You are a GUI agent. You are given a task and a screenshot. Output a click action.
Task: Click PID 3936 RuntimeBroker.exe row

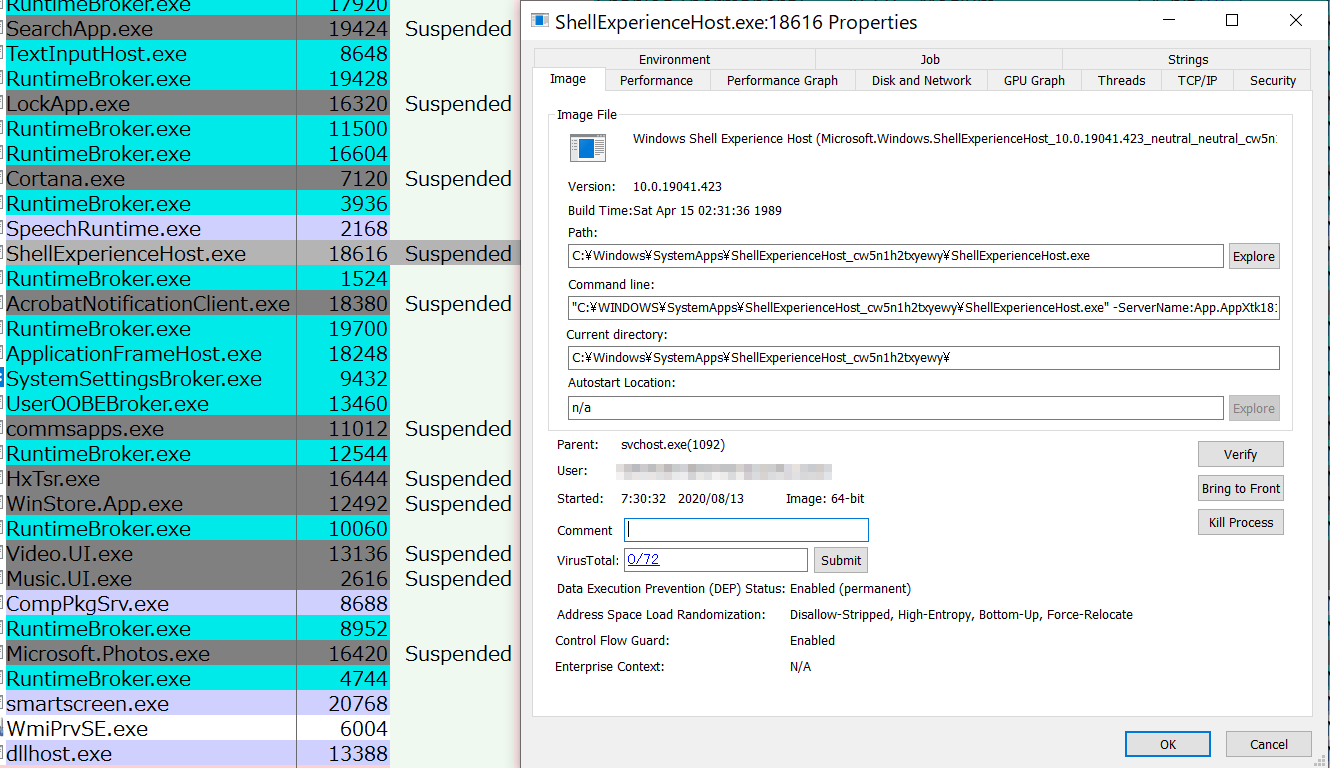click(x=197, y=204)
